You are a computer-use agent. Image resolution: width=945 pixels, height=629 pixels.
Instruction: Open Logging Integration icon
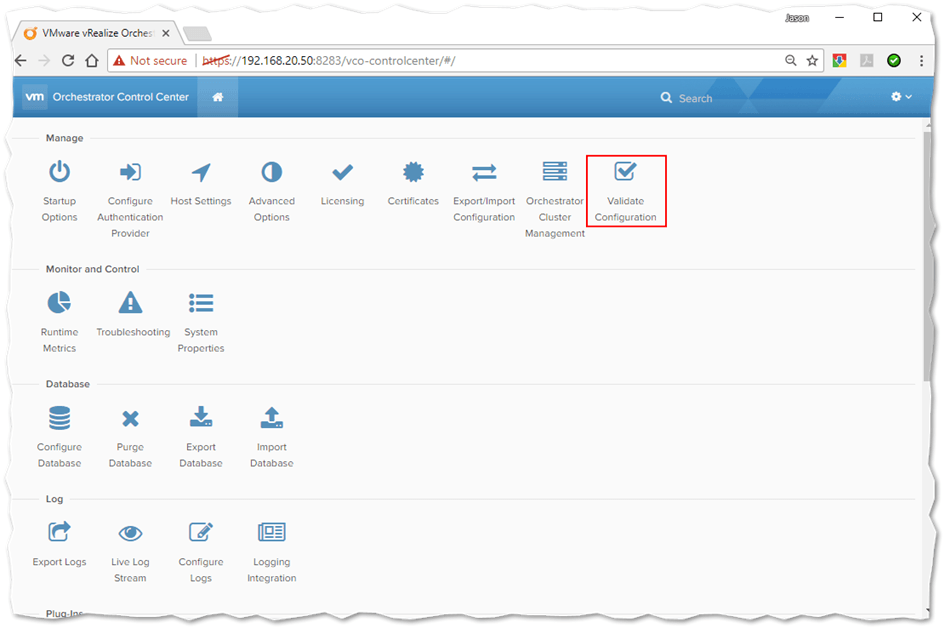tap(271, 532)
